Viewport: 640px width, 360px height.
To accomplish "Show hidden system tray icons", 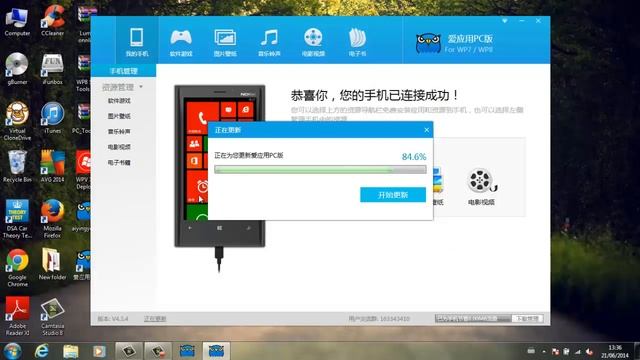I will click(x=544, y=351).
